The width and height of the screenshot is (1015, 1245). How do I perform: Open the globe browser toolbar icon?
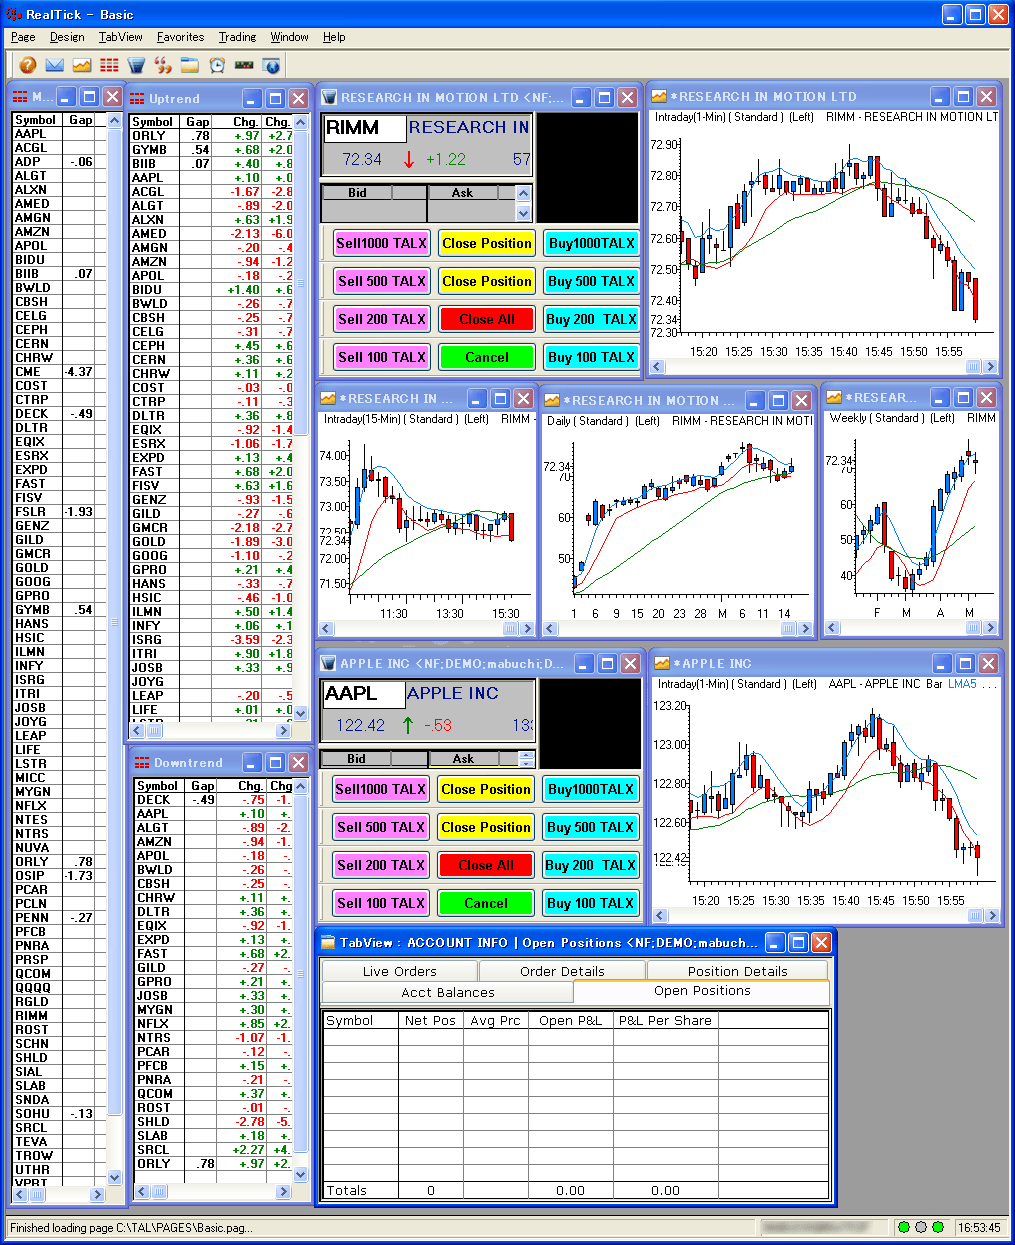(271, 65)
